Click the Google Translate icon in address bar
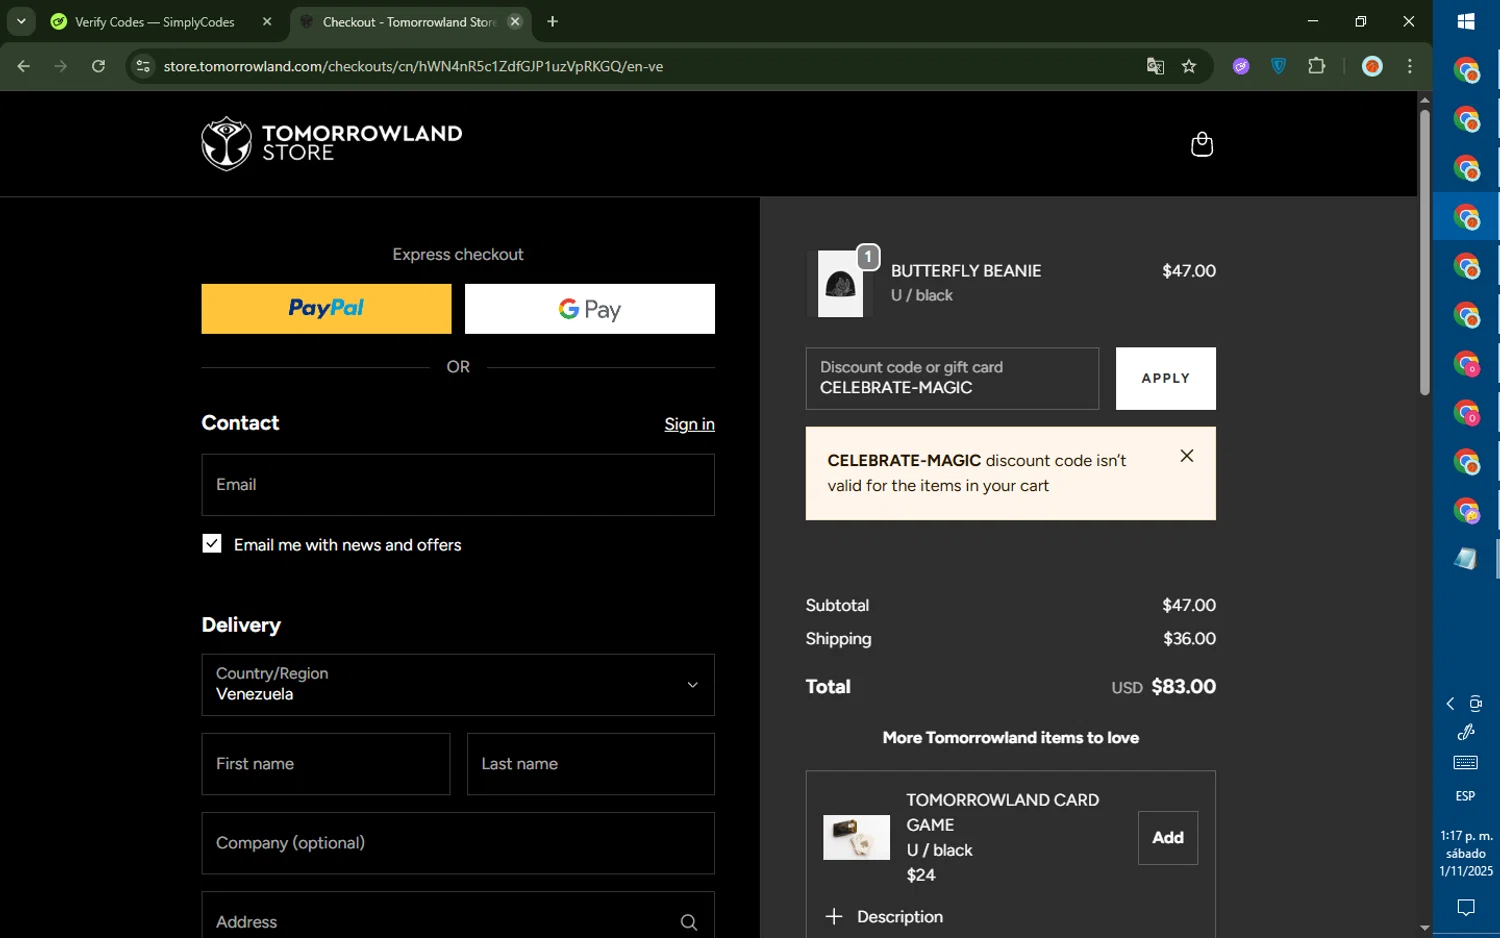The height and width of the screenshot is (938, 1500). (1155, 66)
